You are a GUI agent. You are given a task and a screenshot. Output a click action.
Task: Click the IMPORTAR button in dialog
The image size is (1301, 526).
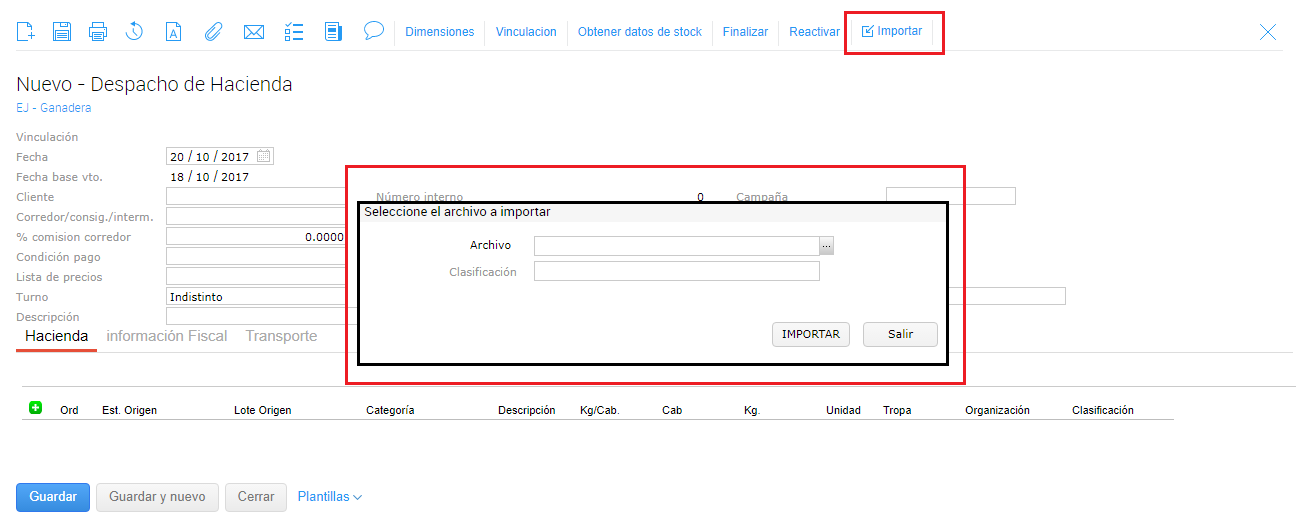pos(811,334)
